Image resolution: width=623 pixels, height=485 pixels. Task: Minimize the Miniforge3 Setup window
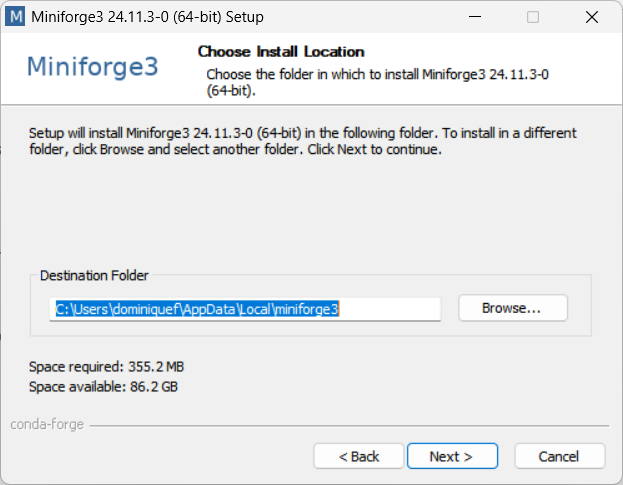point(475,17)
